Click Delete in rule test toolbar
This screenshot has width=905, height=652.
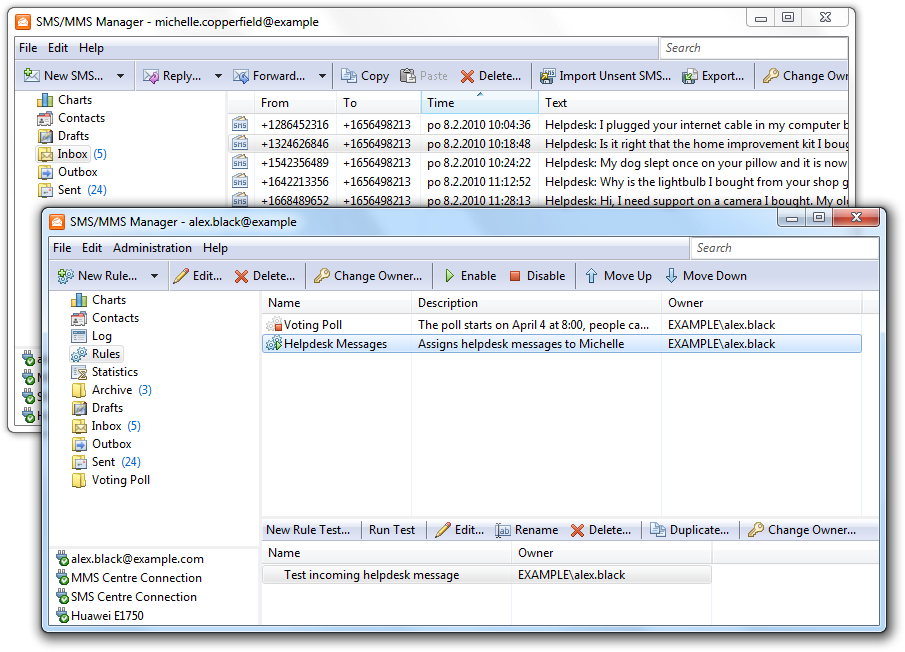pos(601,530)
